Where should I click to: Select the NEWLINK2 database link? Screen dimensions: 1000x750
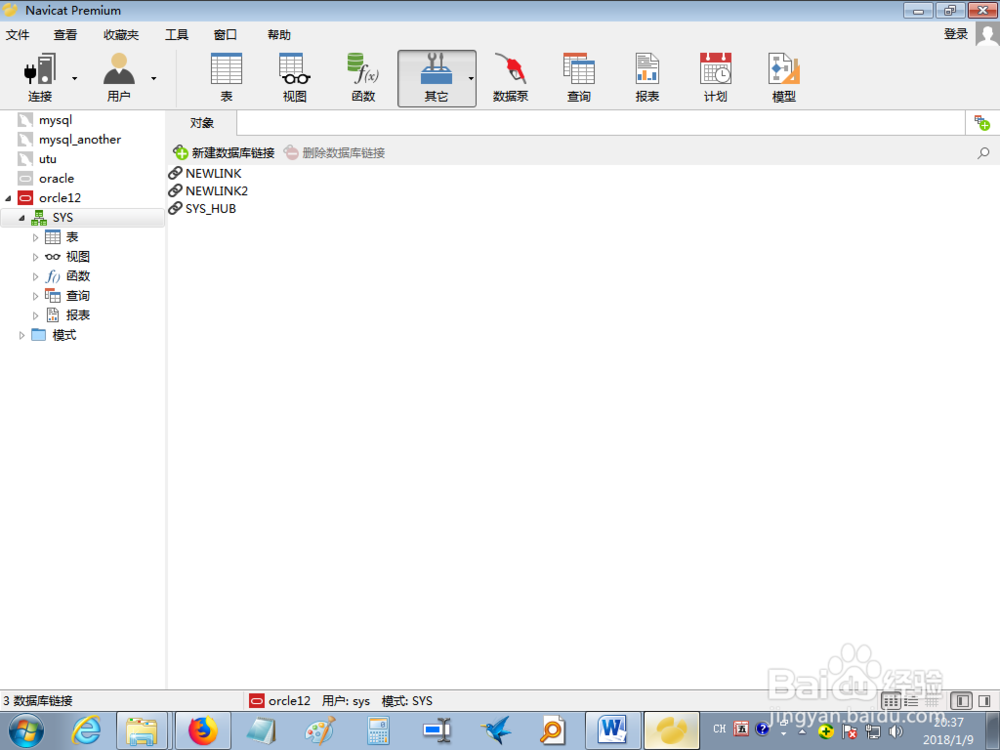click(208, 191)
